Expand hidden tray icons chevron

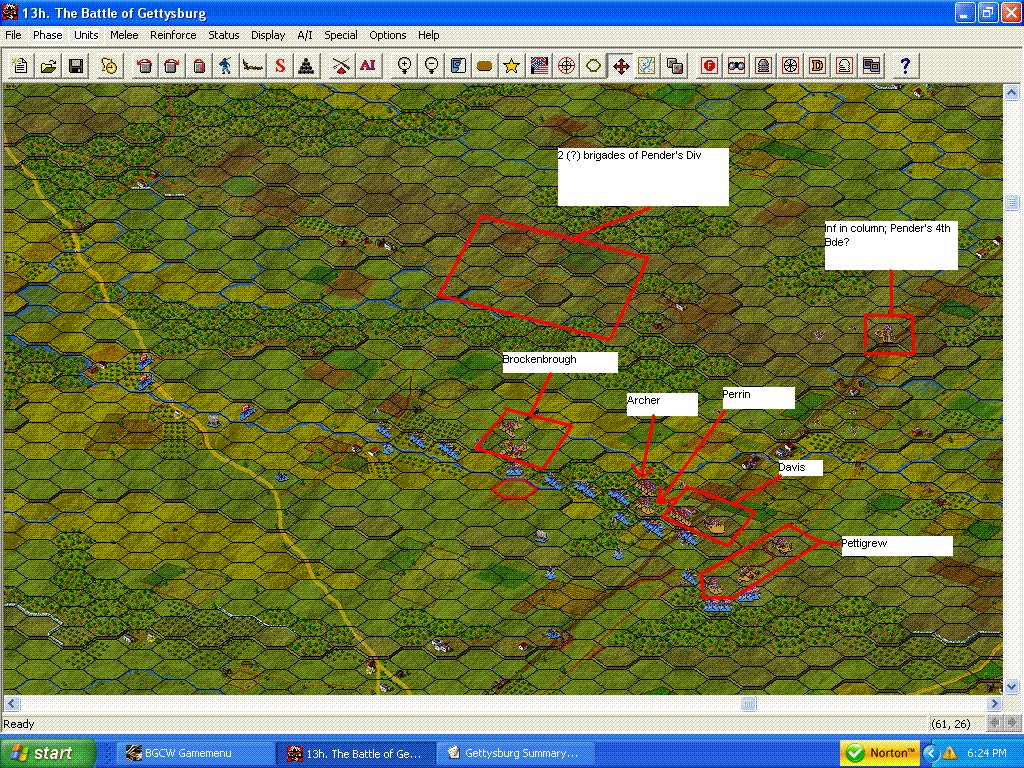tap(930, 754)
